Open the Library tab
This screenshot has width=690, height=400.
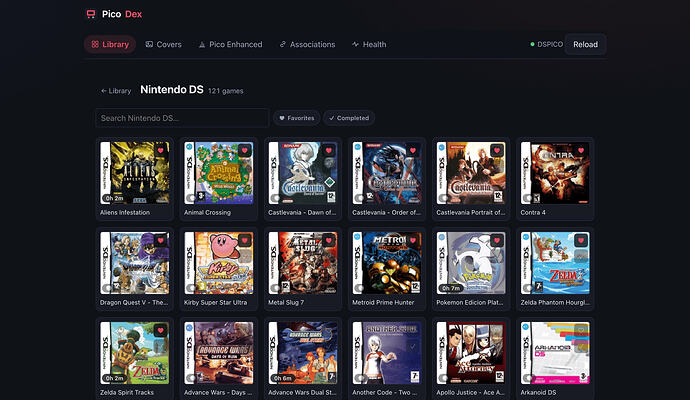(110, 44)
